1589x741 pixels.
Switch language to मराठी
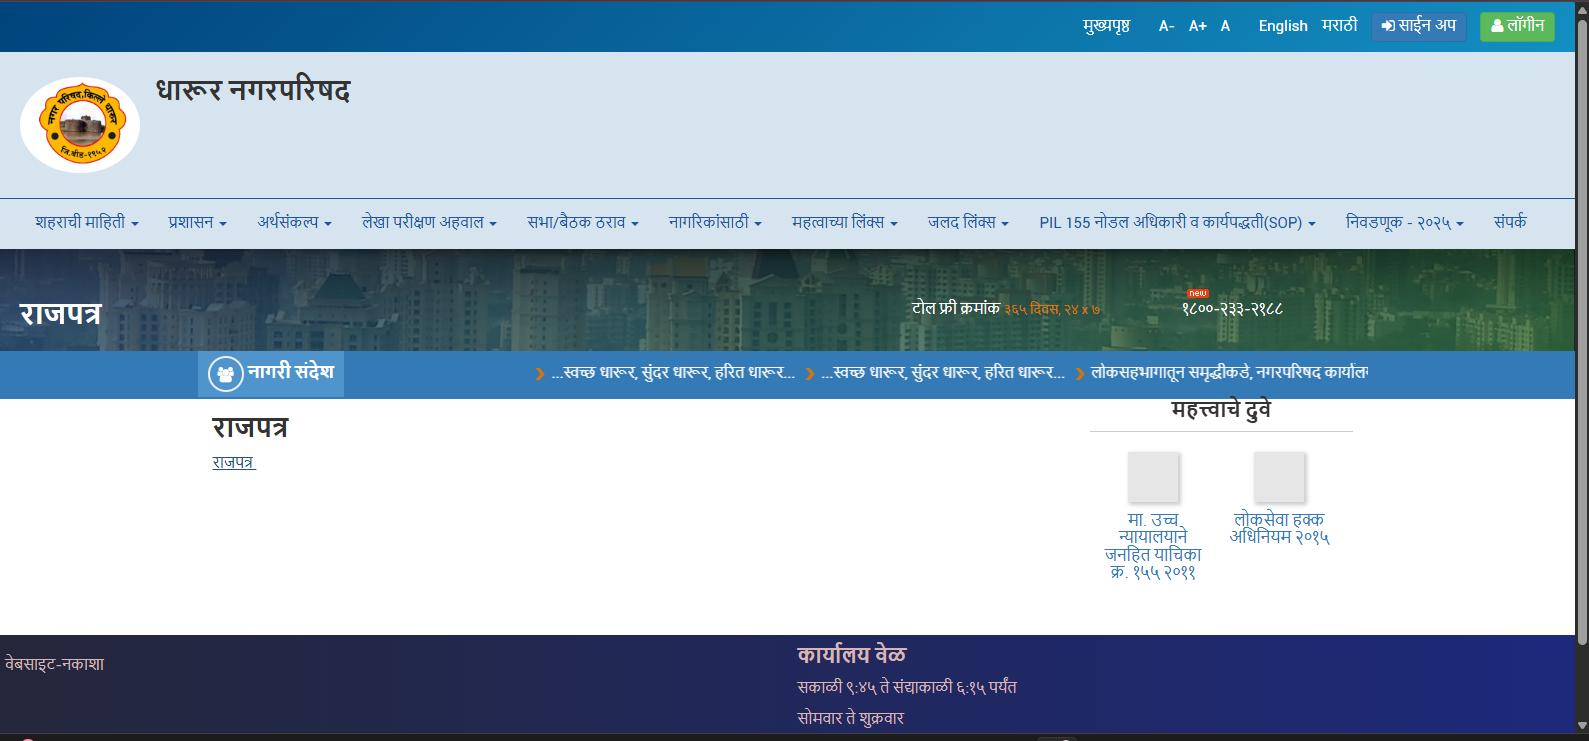click(1339, 26)
